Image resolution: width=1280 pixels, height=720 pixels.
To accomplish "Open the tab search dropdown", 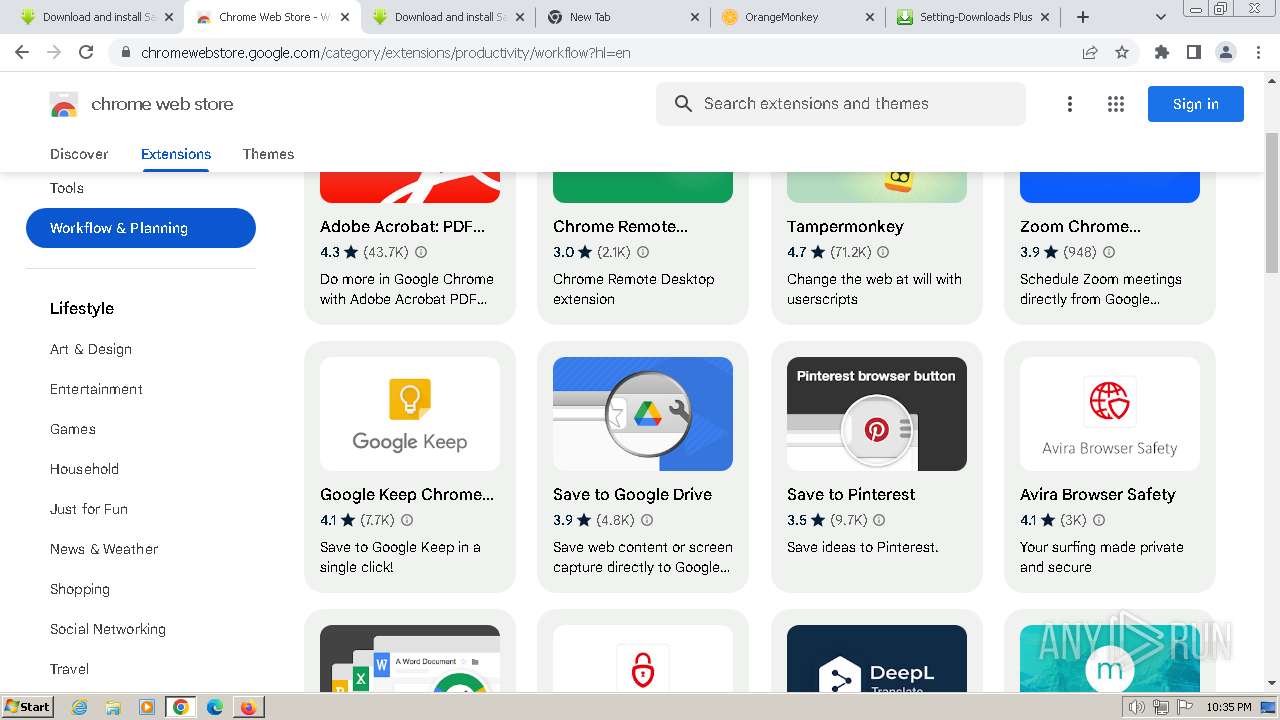I will pos(1161,17).
